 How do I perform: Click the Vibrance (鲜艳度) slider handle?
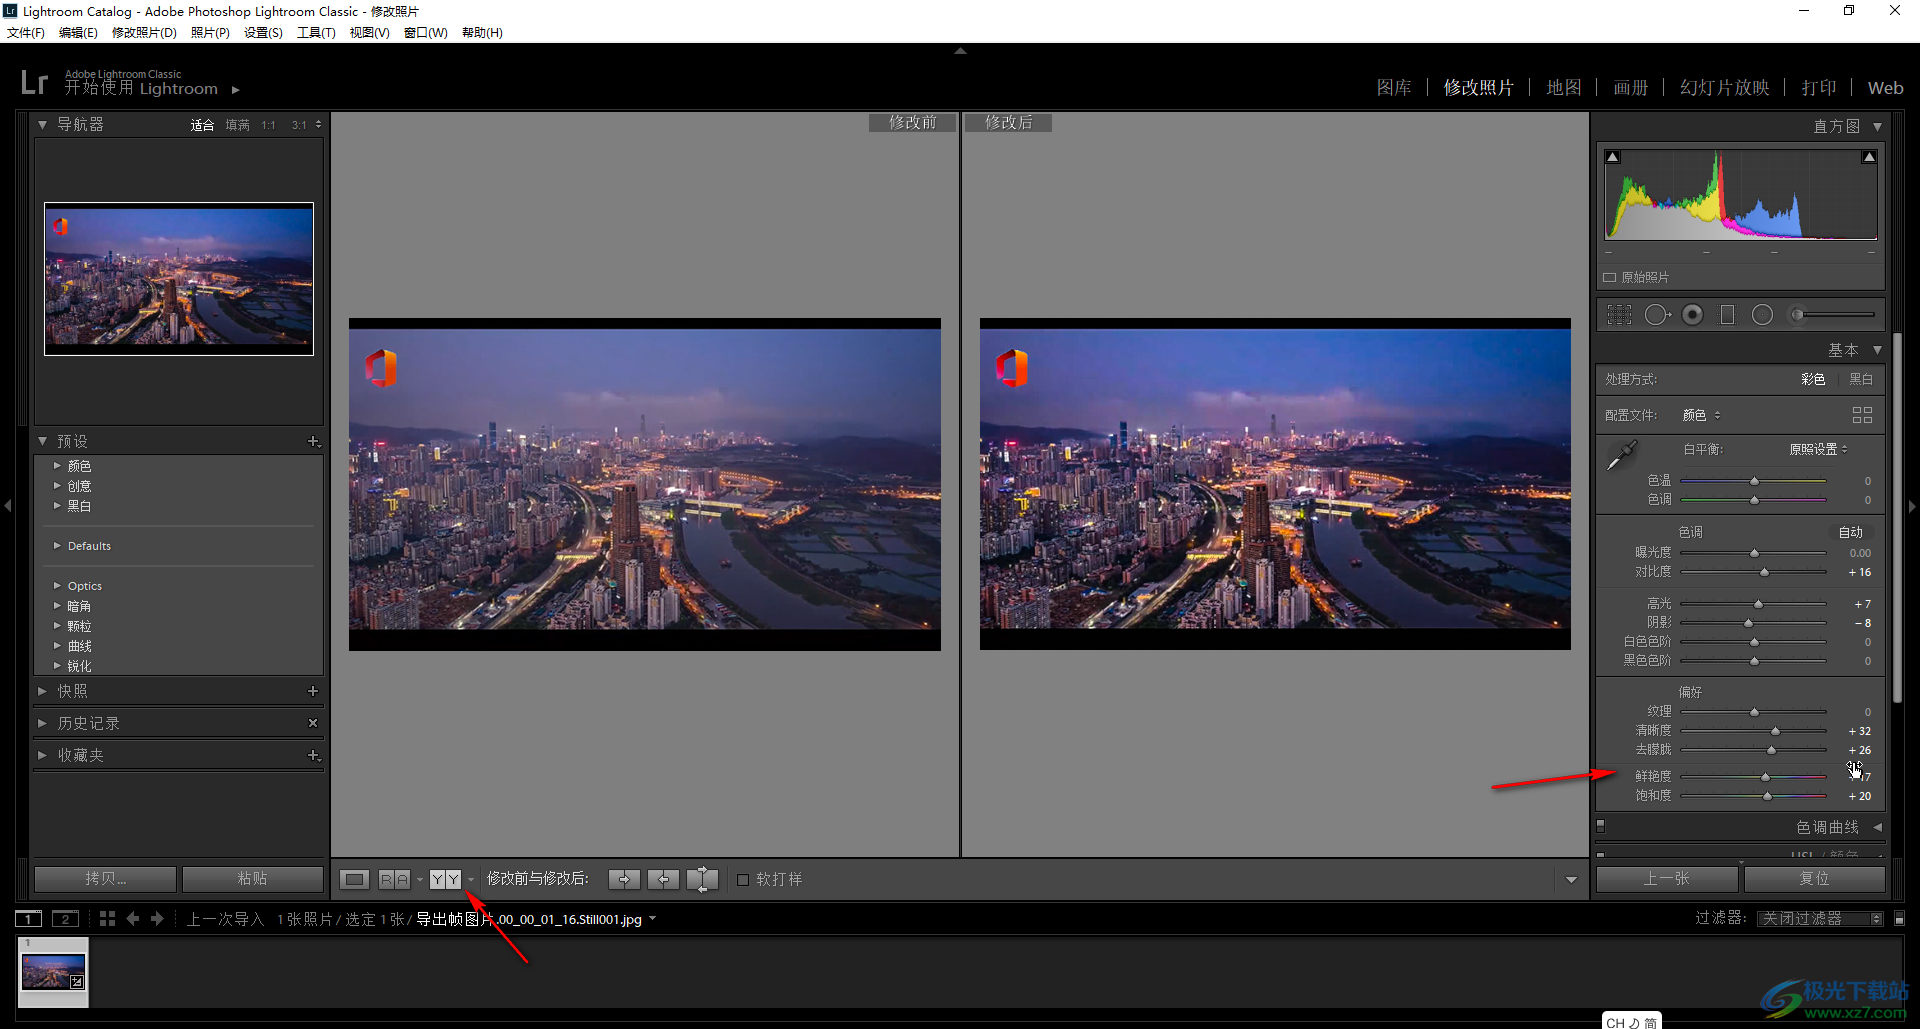click(x=1765, y=777)
